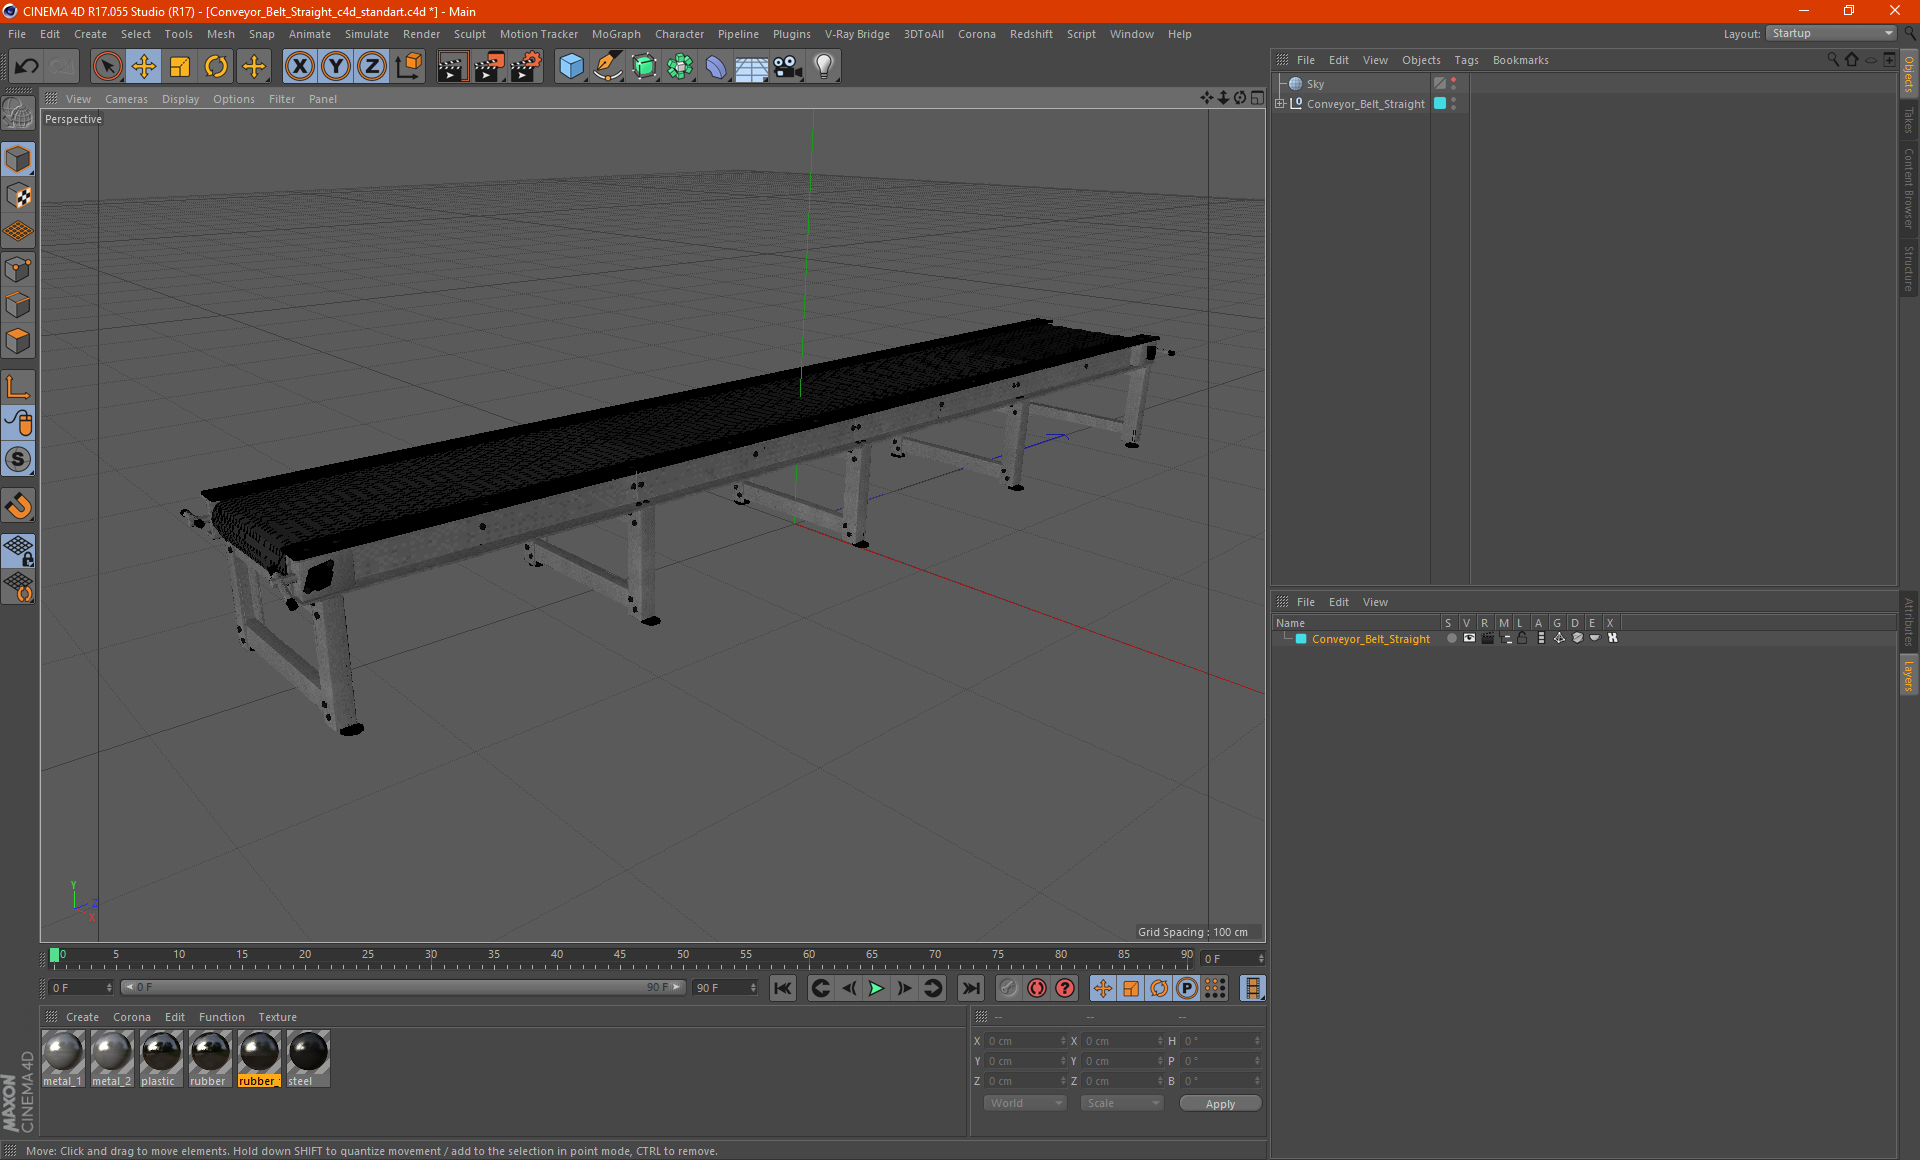Screen dimensions: 1920x1160
Task: Open Object Manager Tags menu
Action: tap(1466, 60)
